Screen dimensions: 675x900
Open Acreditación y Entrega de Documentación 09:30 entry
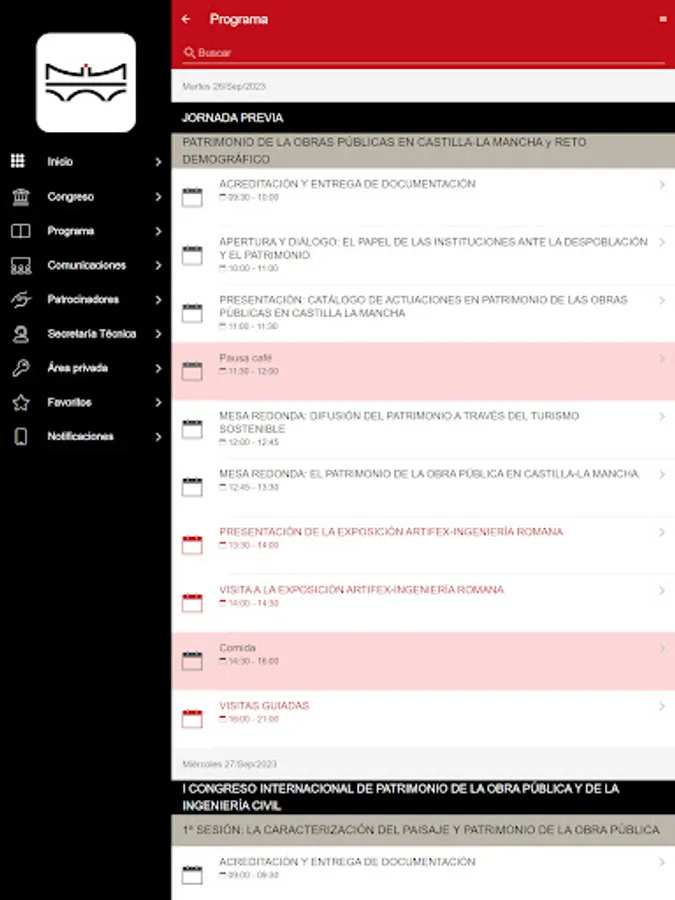(423, 197)
